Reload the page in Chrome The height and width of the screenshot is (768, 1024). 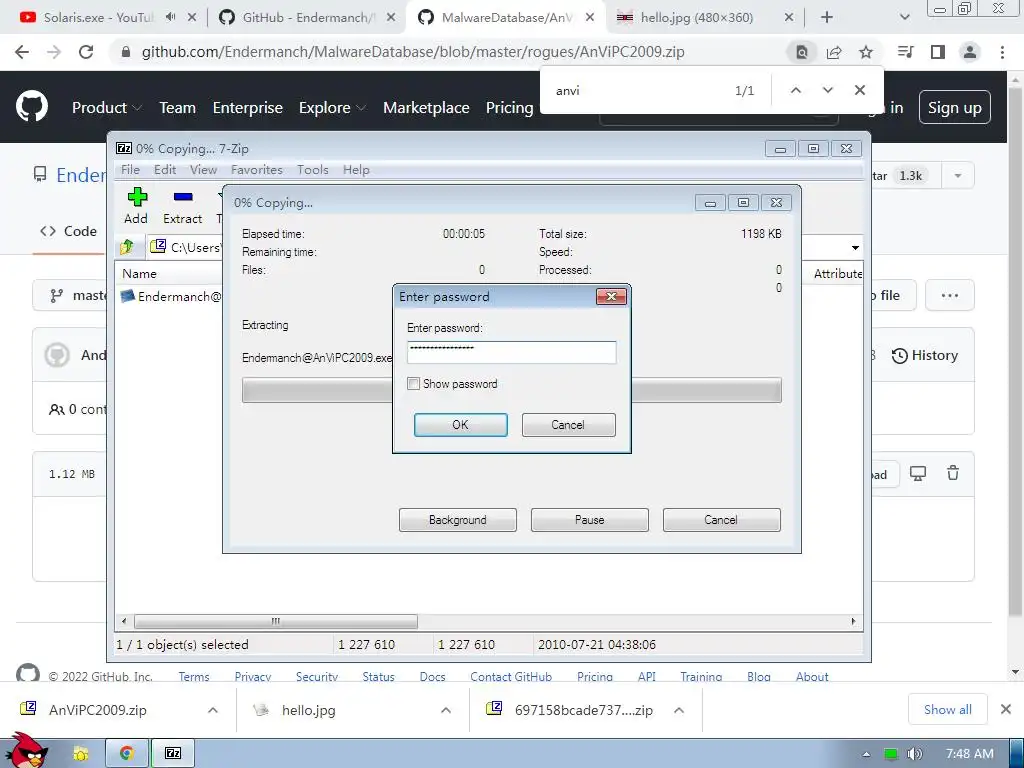(x=86, y=52)
